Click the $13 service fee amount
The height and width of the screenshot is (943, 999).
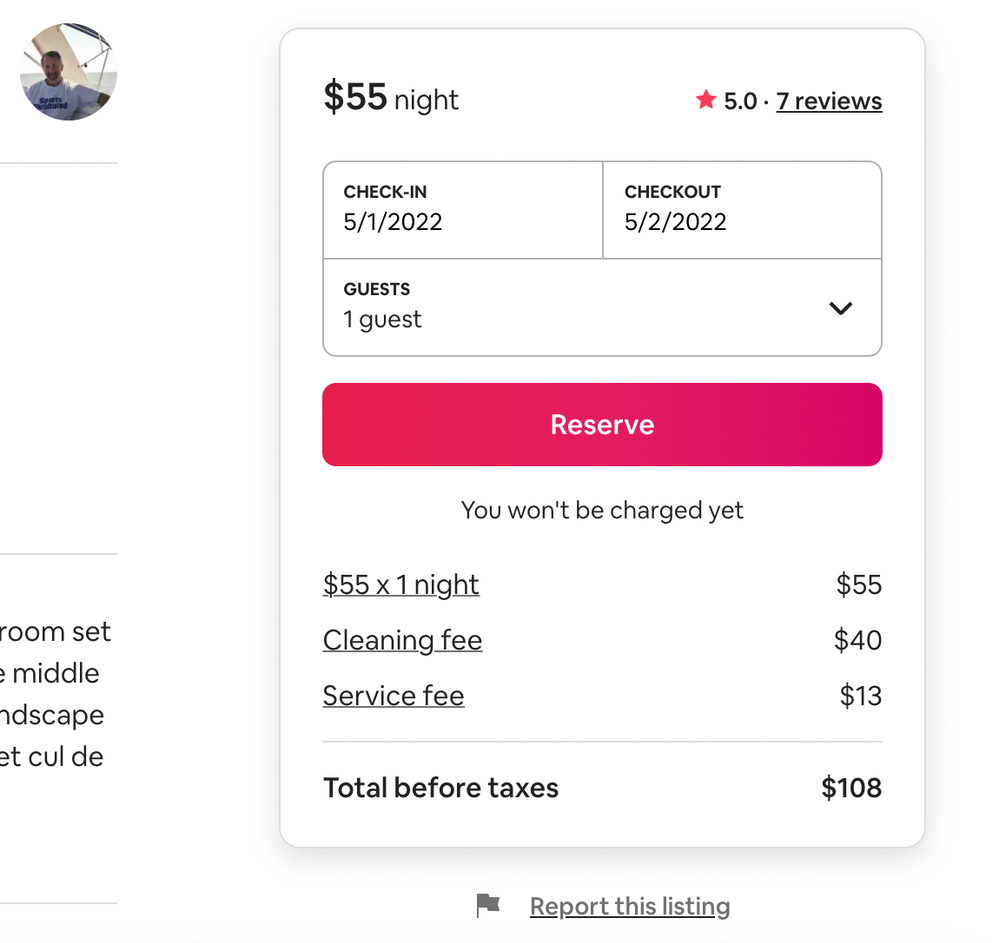[x=860, y=696]
